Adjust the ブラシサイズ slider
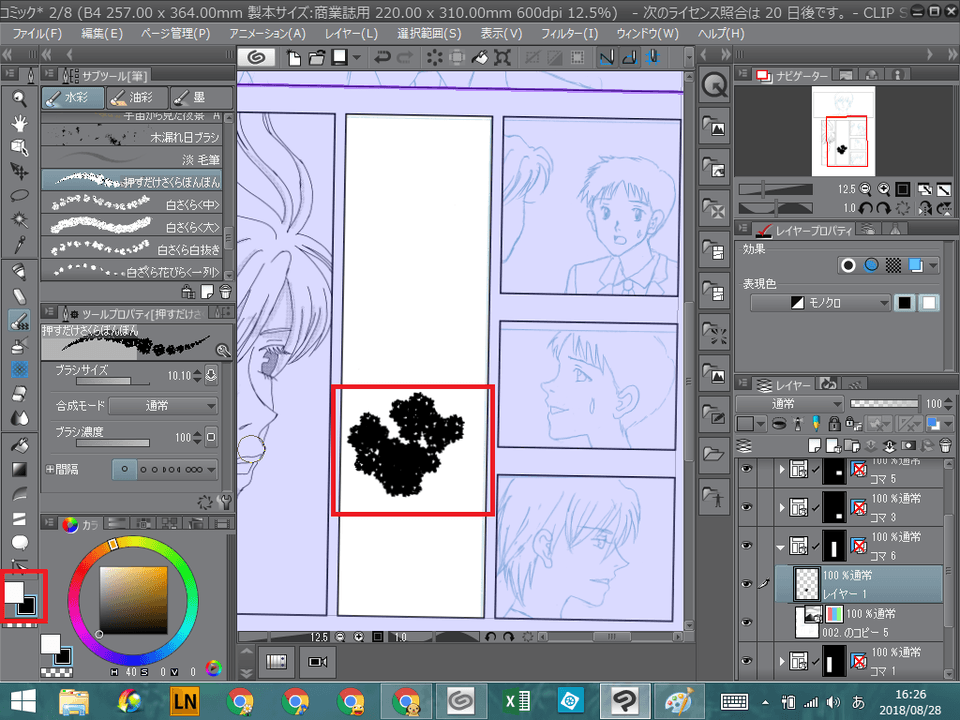 (115, 381)
